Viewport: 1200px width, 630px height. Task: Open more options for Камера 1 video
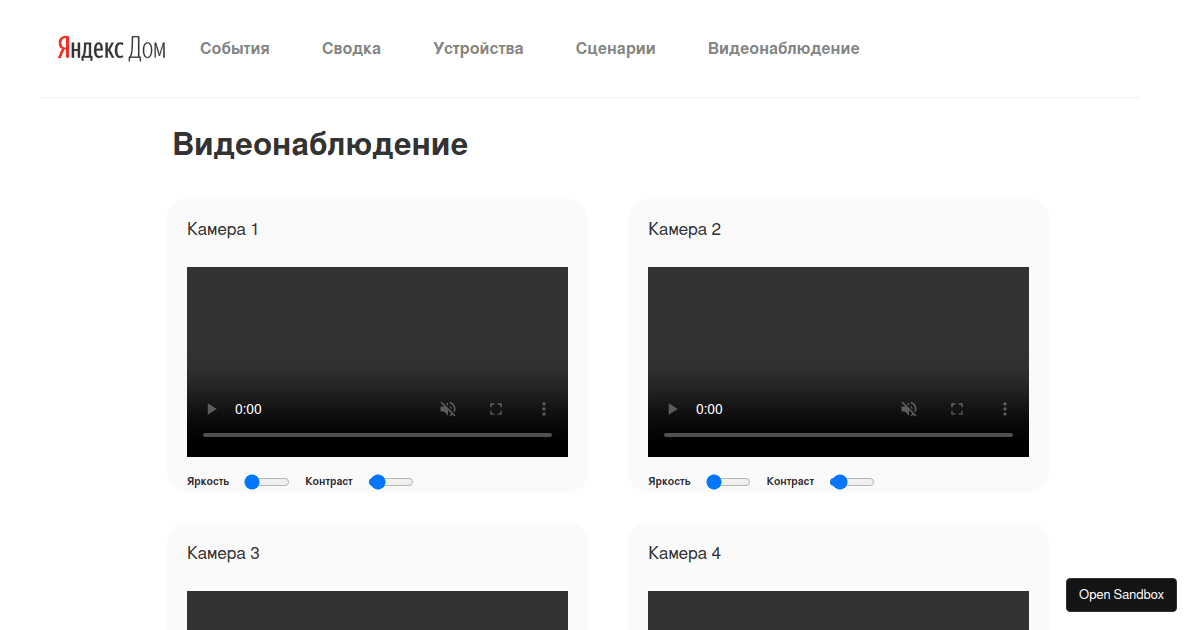[544, 409]
